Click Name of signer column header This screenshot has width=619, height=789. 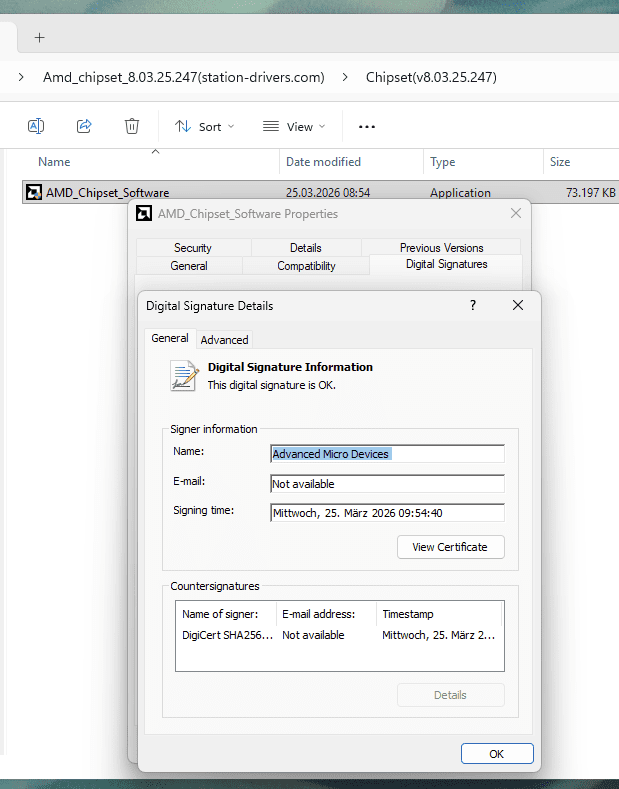tap(226, 614)
